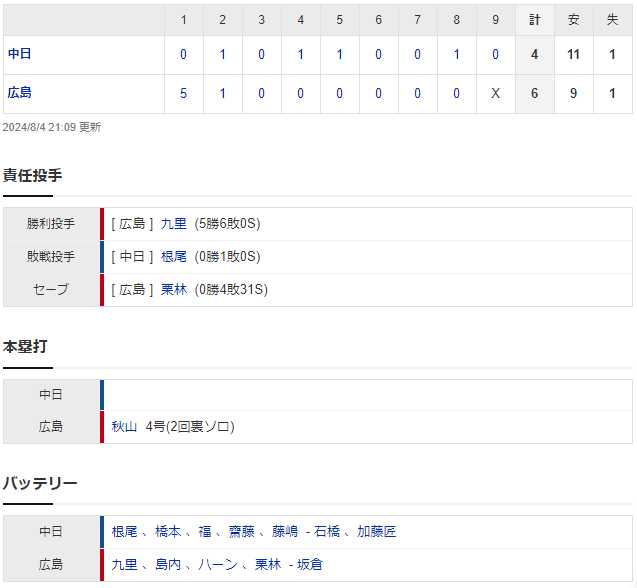Viewport: 637px width, 588px height.
Task: Select 橋本 in 中日 battery list
Action: click(168, 532)
